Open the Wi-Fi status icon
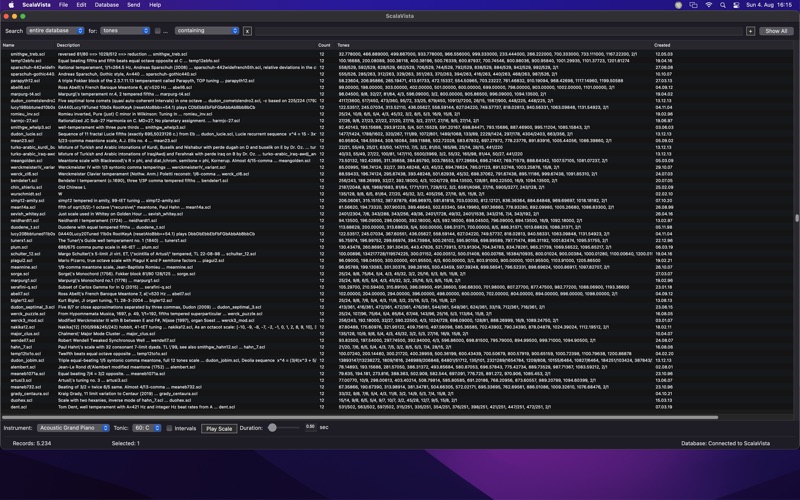 709,5
